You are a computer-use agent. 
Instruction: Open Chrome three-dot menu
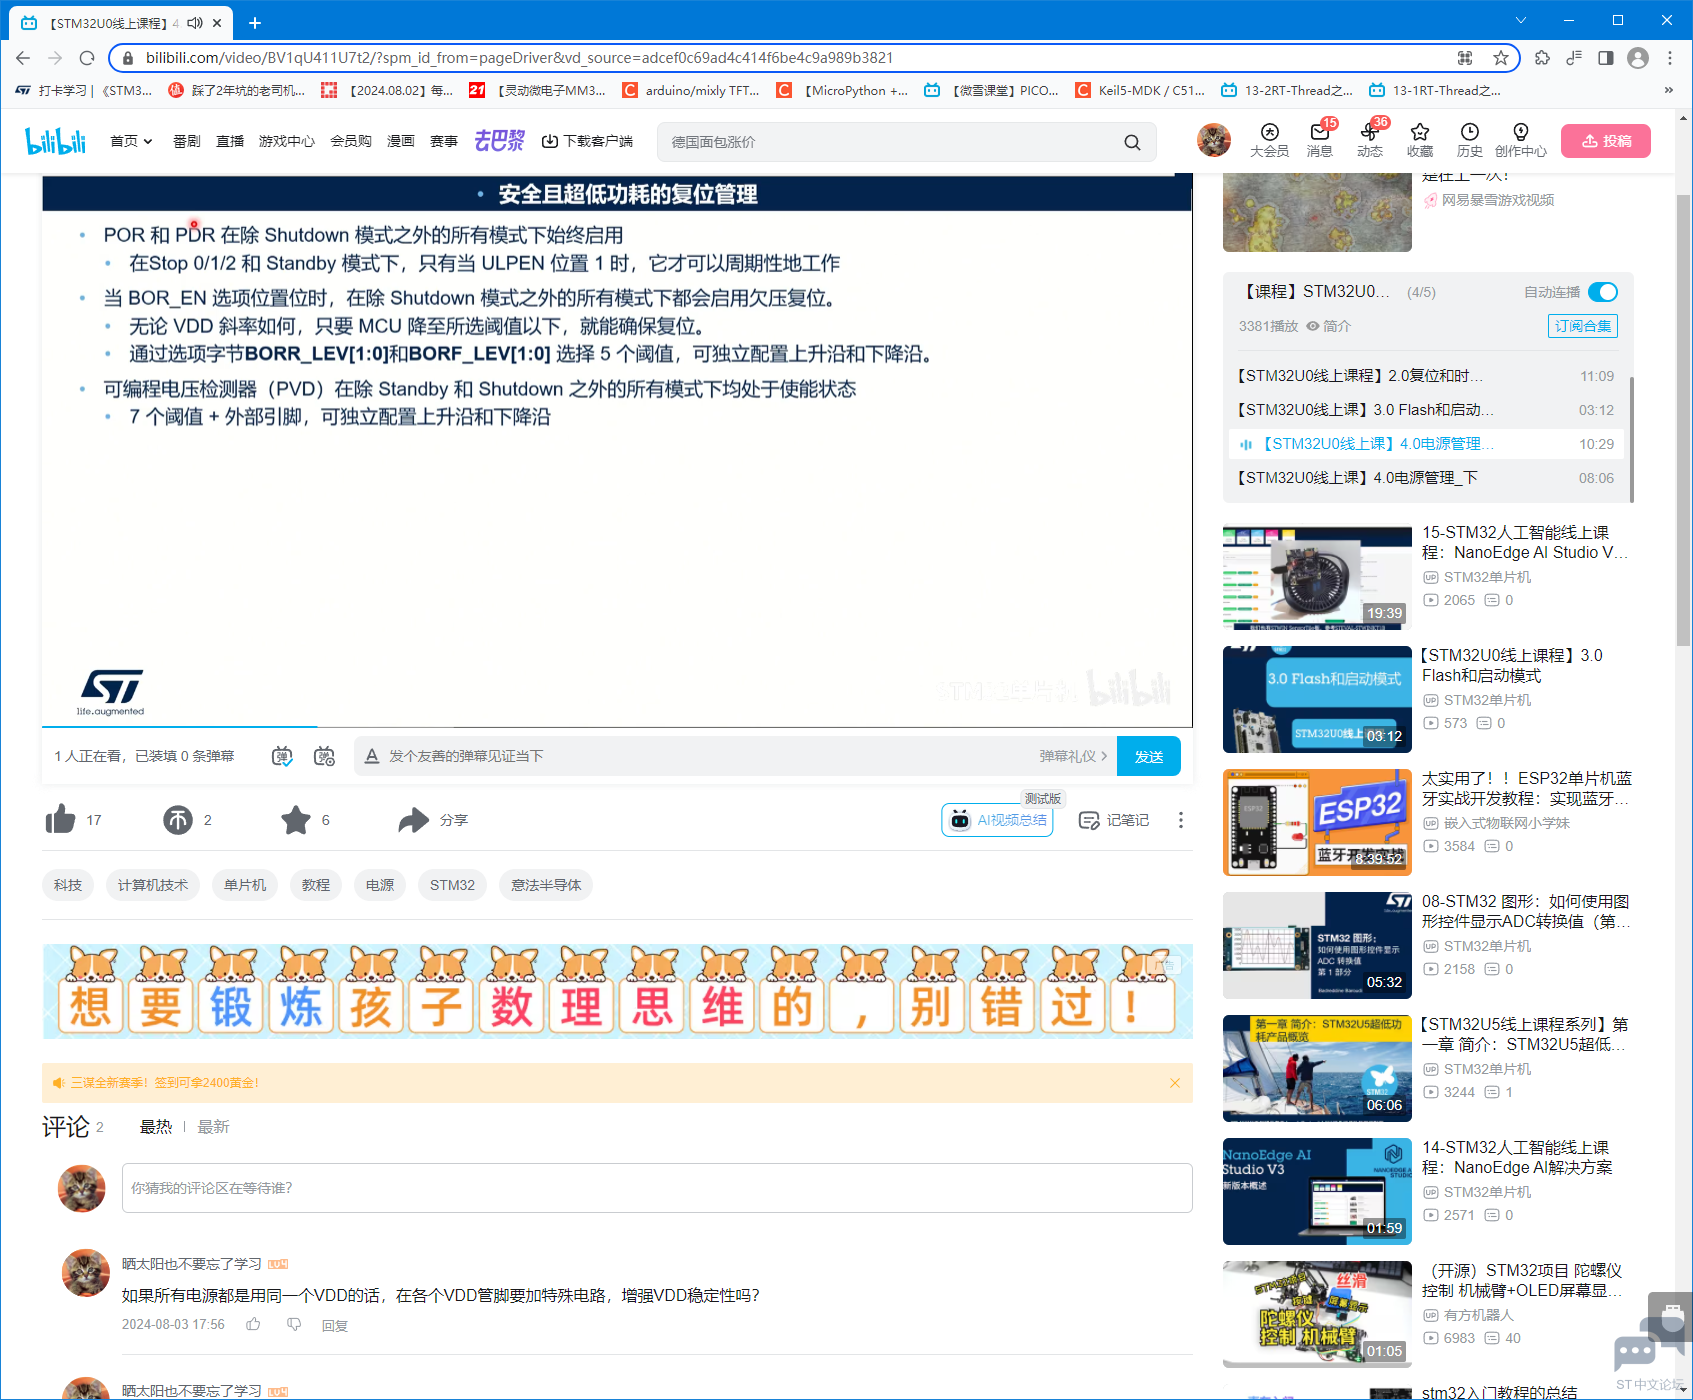coord(1670,58)
